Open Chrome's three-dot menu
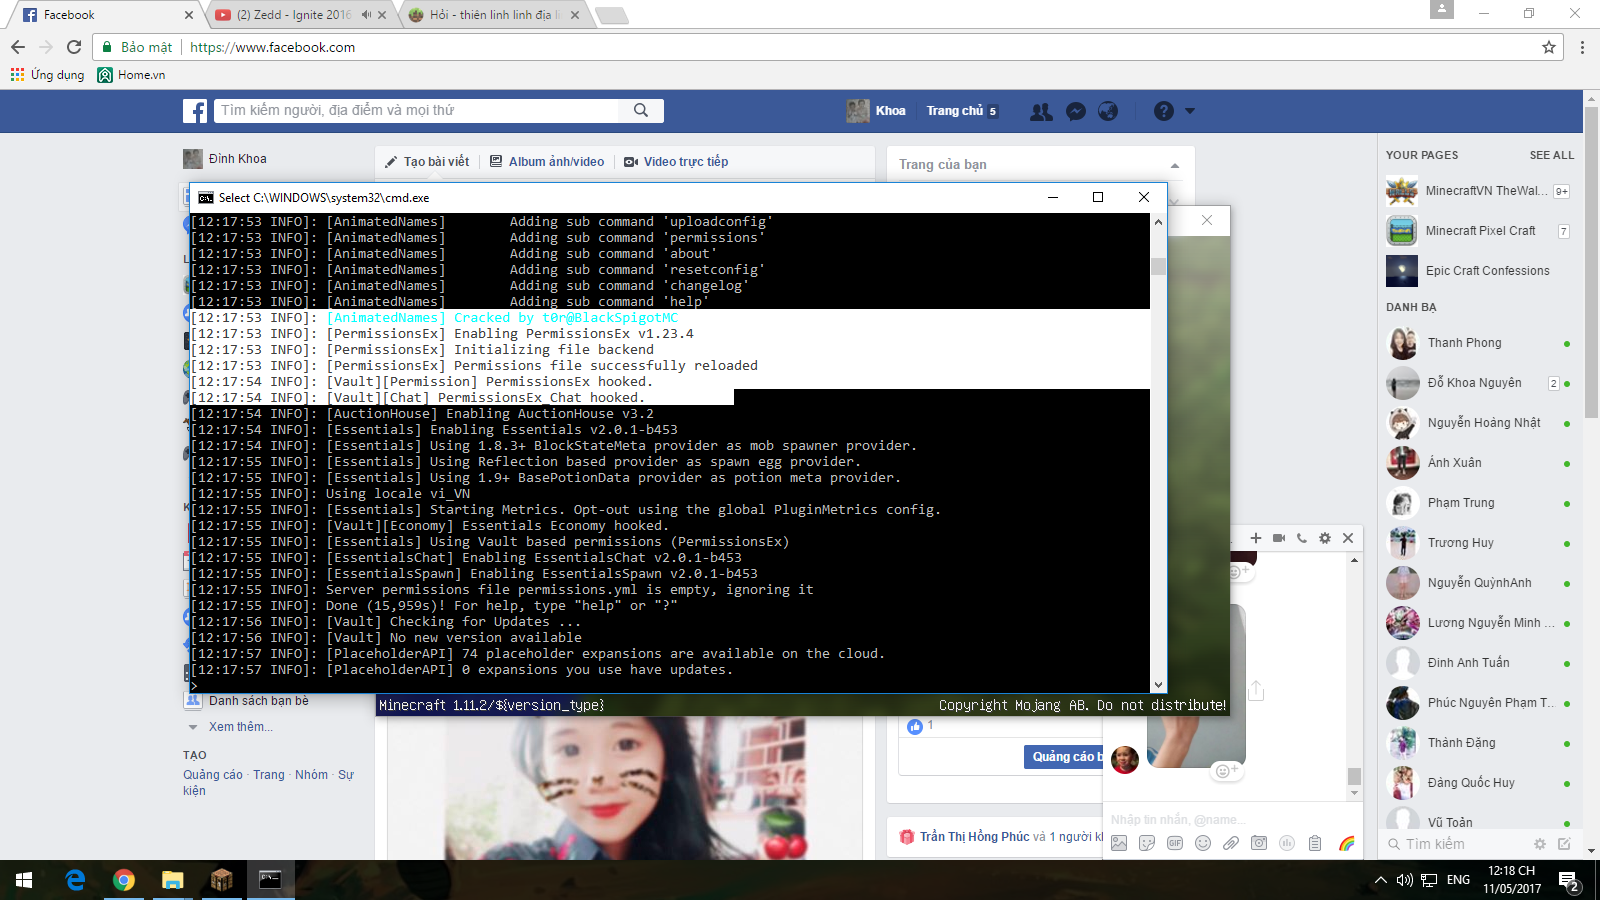Screen dimensions: 1600x900 (x=1582, y=47)
